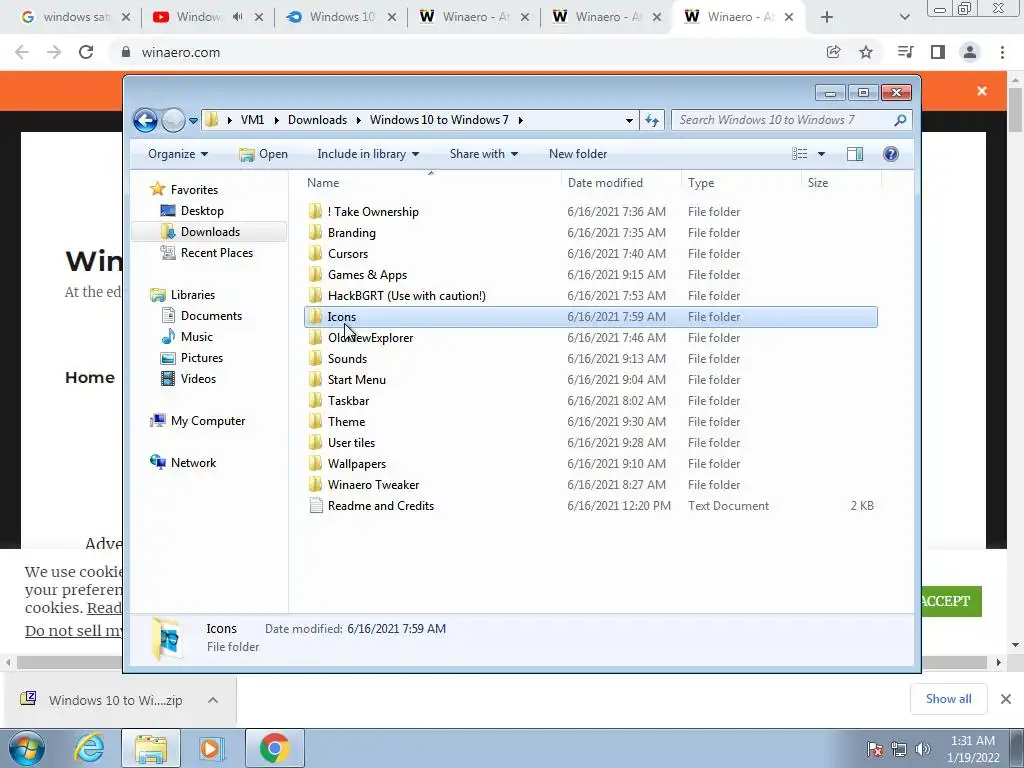Click the Wallpapers folder icon
The height and width of the screenshot is (768, 1024).
(315, 464)
